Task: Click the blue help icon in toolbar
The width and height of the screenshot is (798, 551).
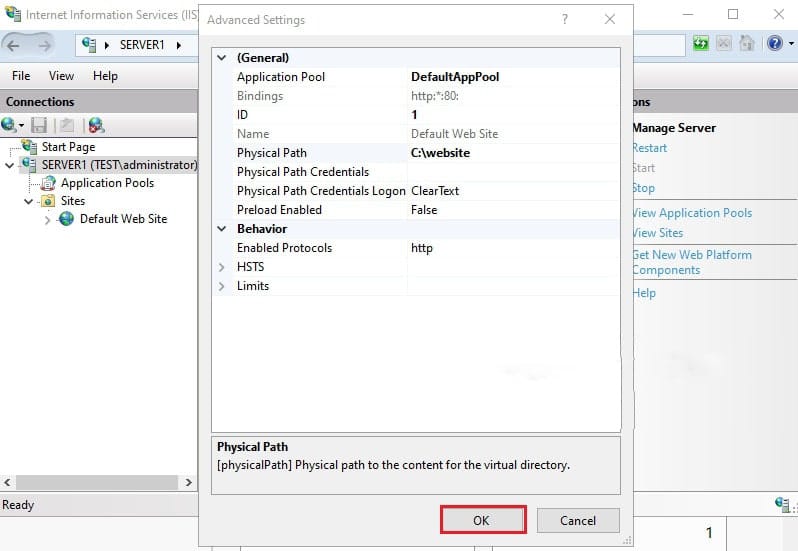Action: click(x=775, y=44)
